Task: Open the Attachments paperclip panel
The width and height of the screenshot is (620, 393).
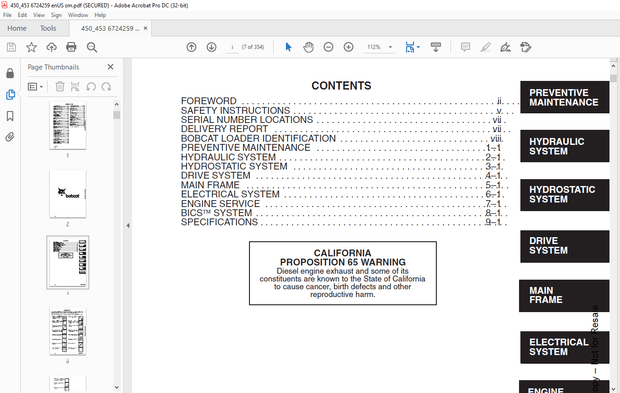Action: pyautogui.click(x=10, y=137)
